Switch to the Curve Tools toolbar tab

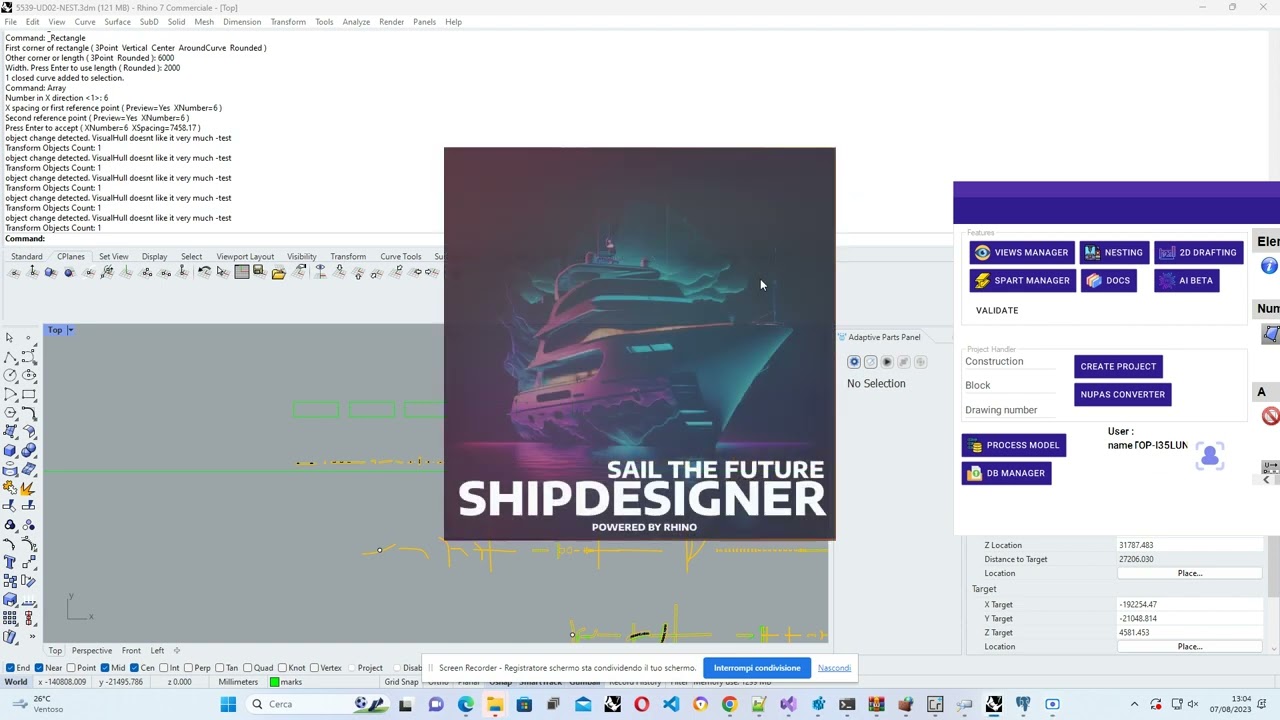[400, 257]
